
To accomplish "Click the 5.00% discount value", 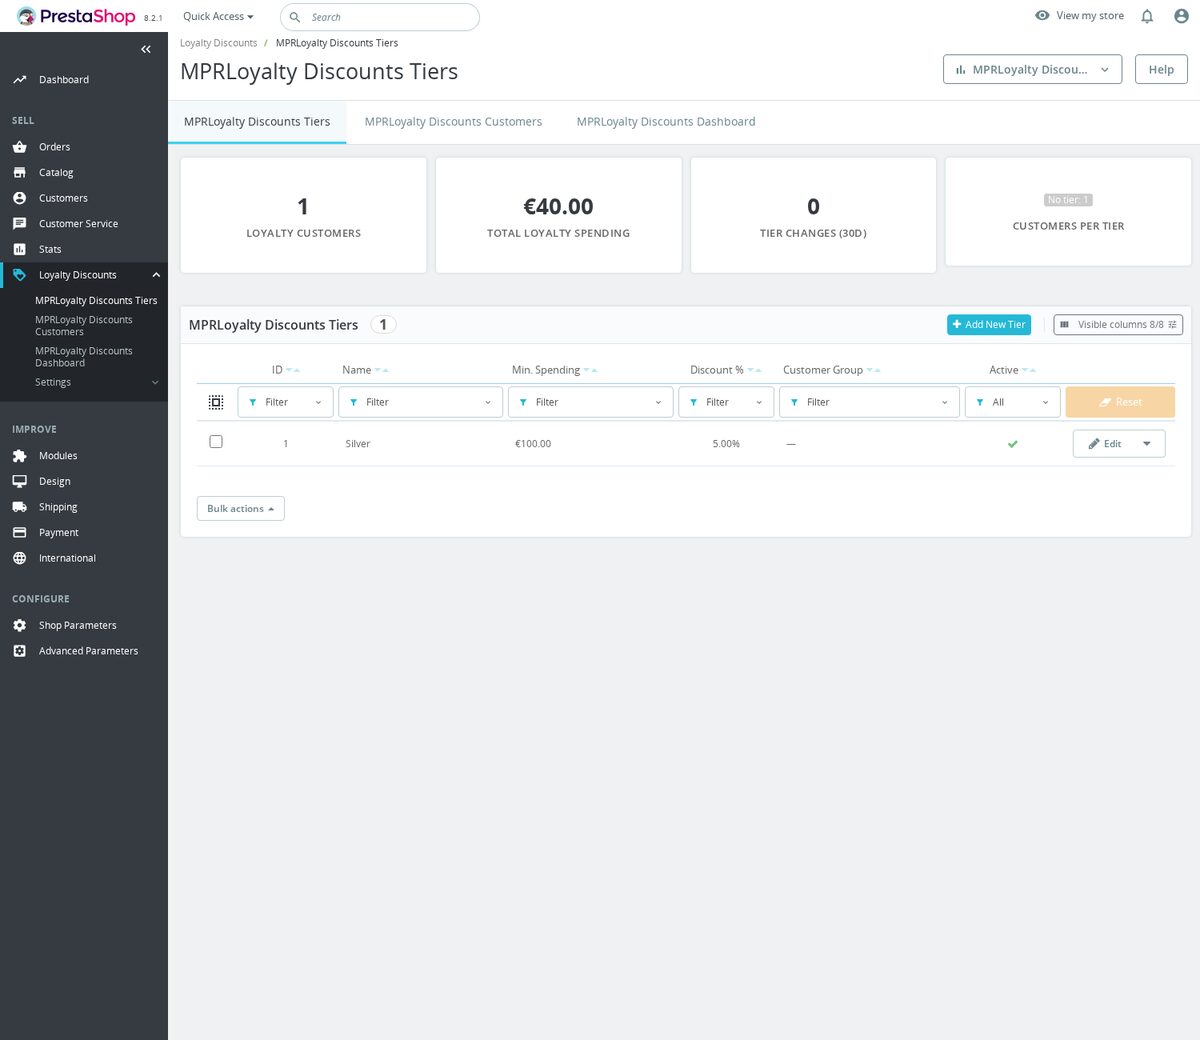I will tap(726, 444).
